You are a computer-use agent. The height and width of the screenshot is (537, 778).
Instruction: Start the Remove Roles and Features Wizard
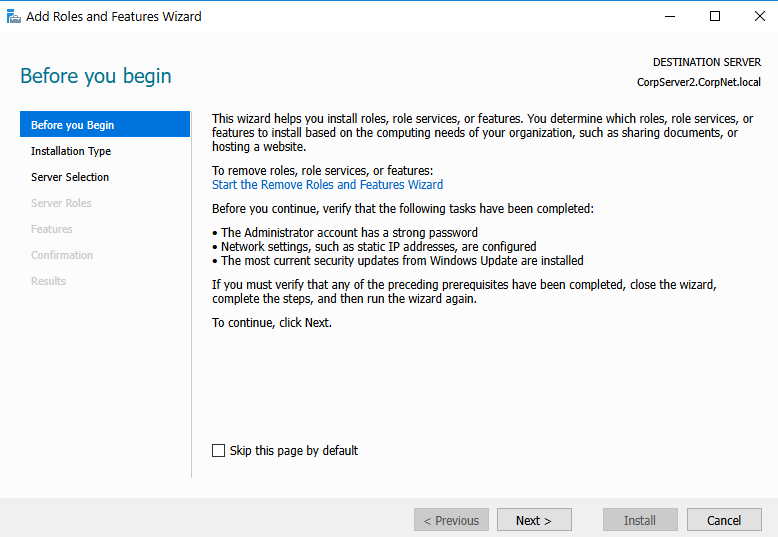tap(327, 185)
